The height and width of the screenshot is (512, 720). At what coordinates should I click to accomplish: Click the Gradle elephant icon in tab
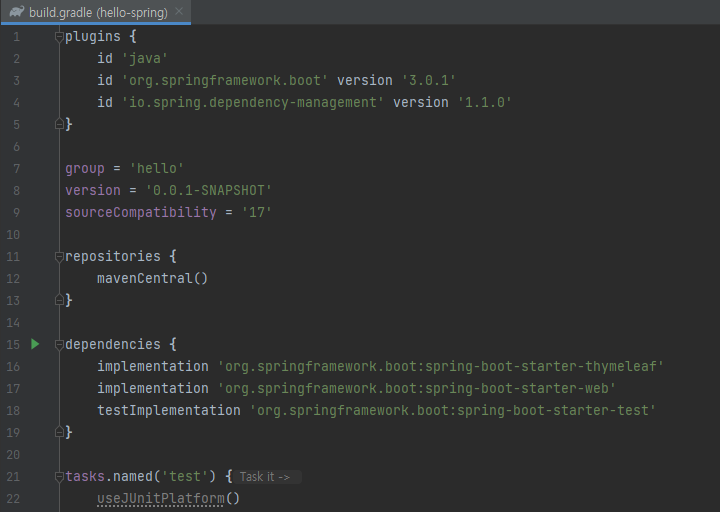(17, 12)
